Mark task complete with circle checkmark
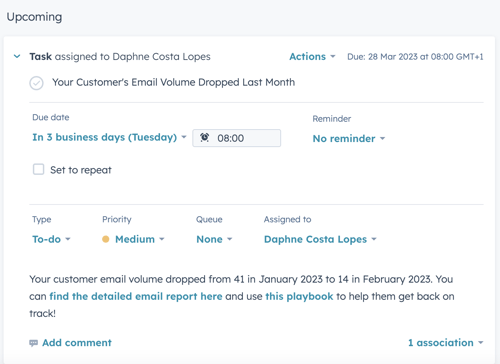The image size is (500, 364). coord(36,83)
